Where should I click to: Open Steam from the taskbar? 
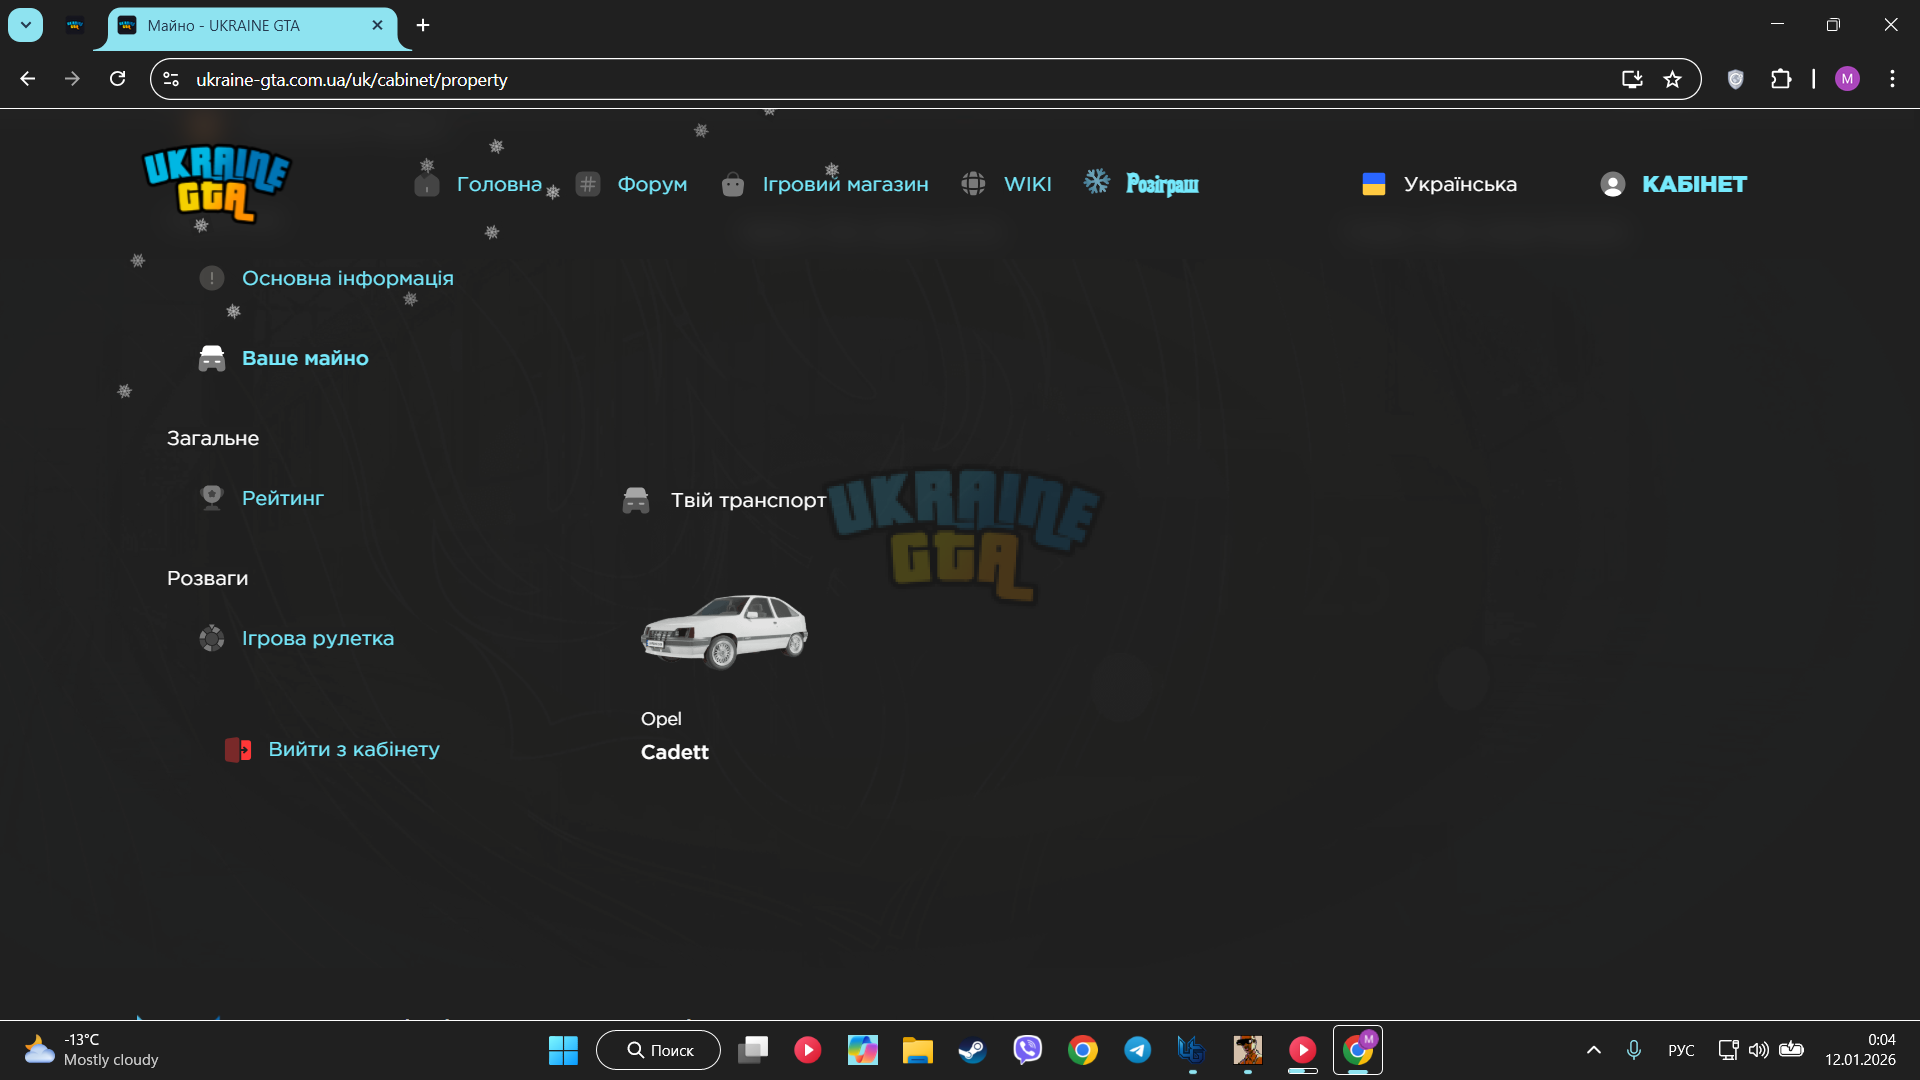click(x=972, y=1050)
